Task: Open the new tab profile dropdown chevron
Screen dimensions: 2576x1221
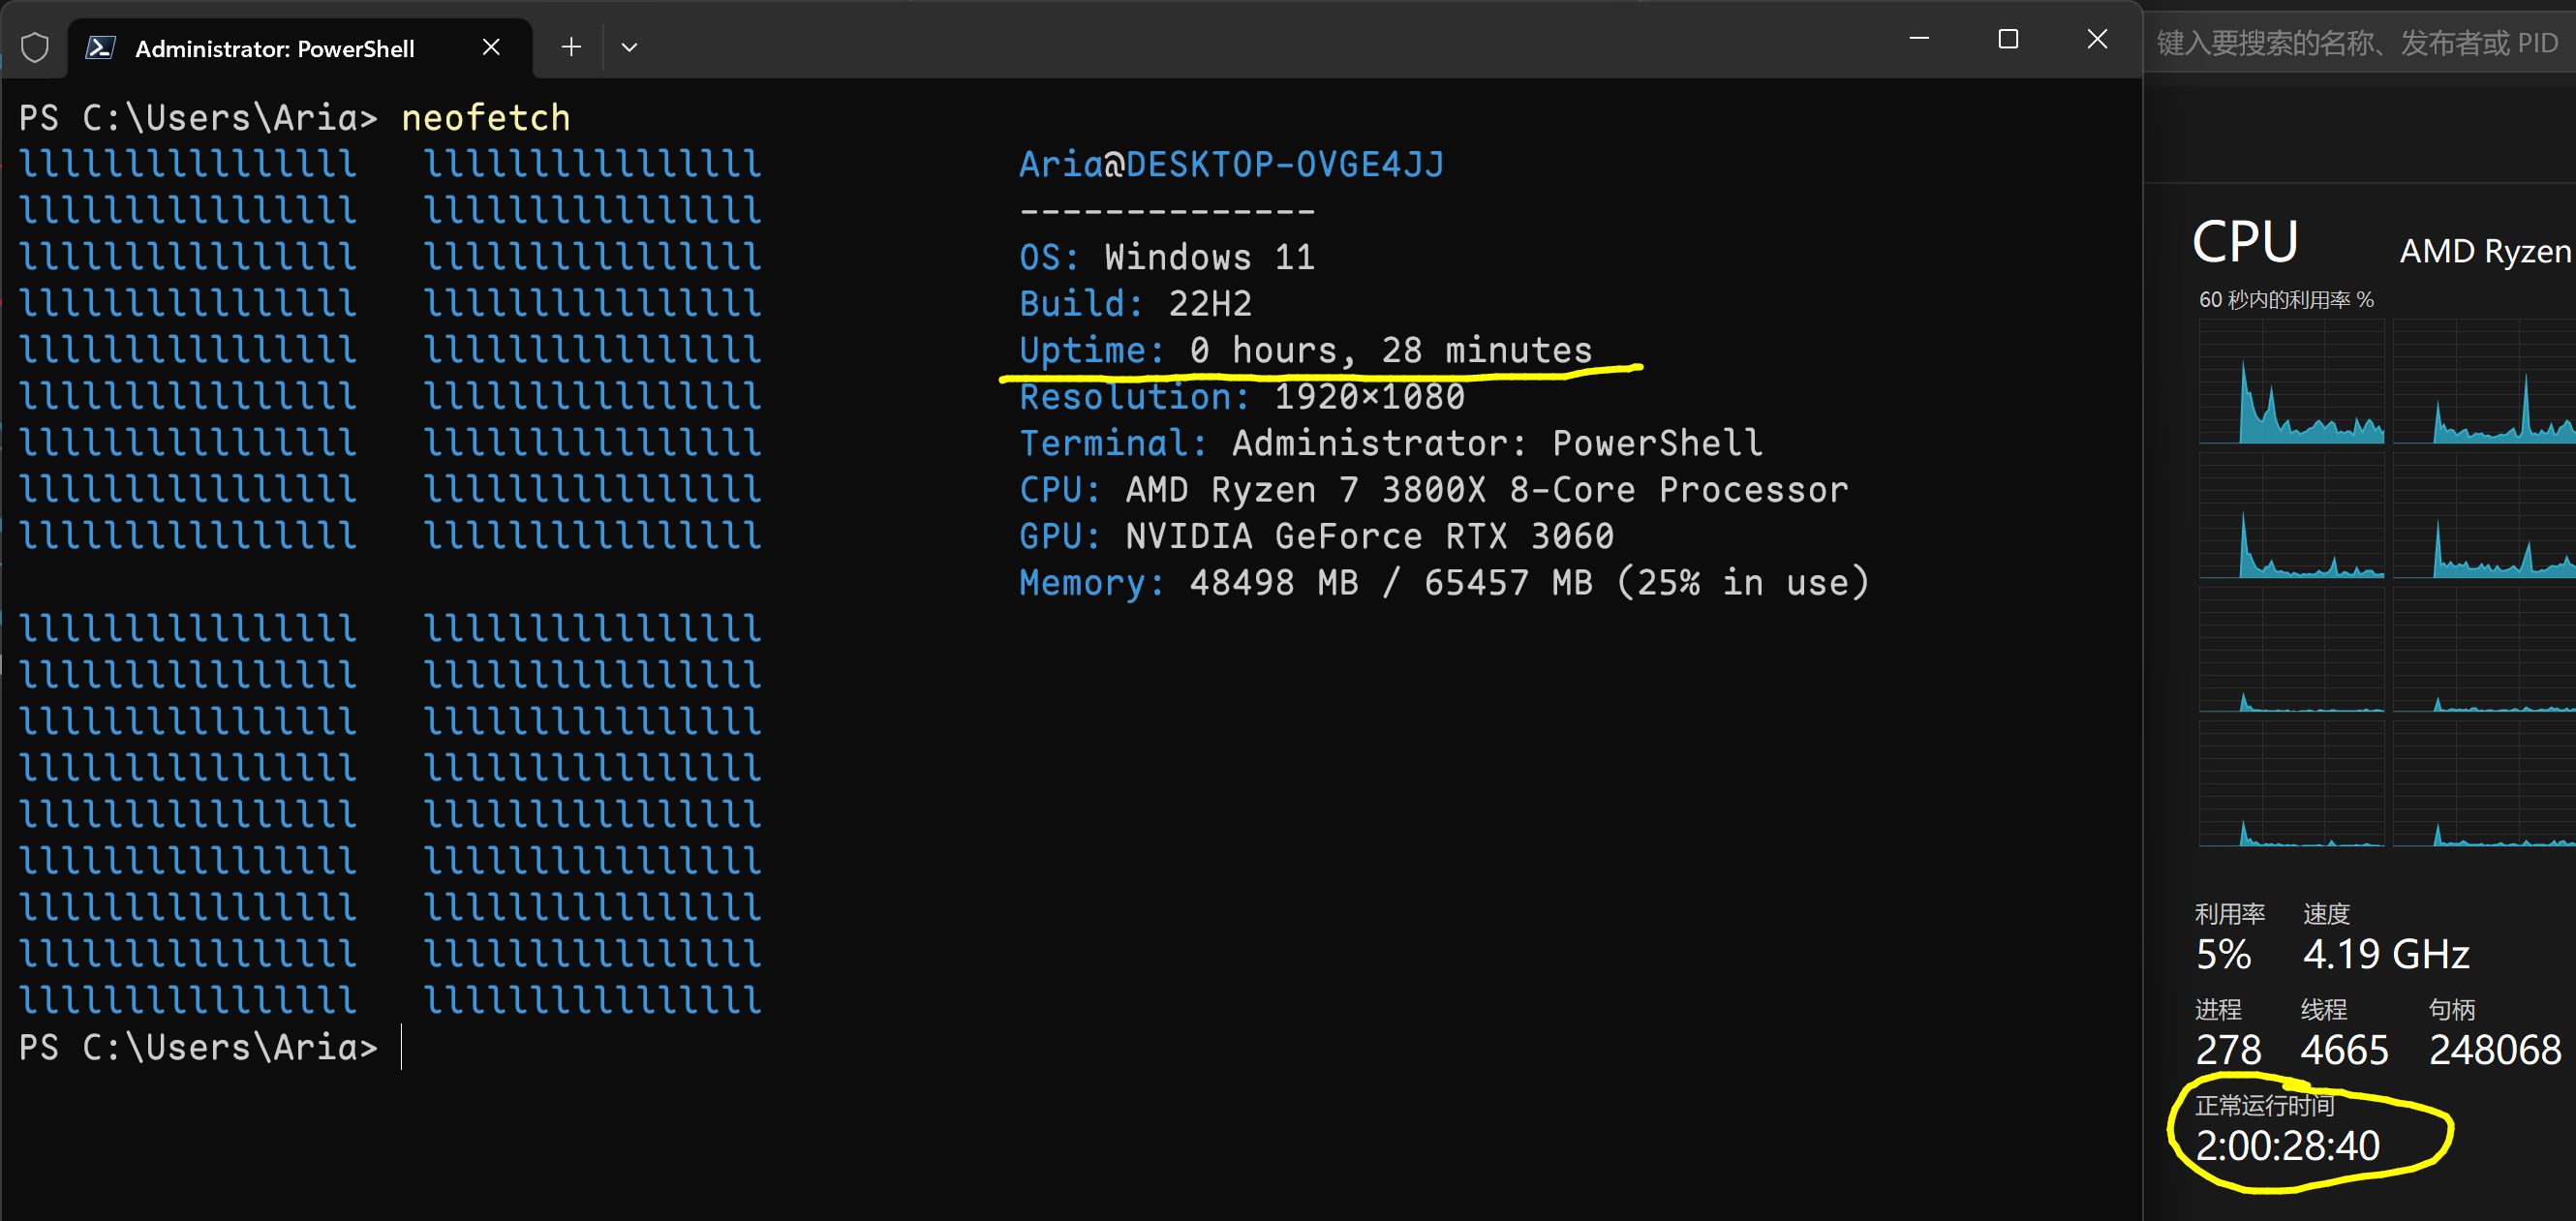Action: coord(630,46)
